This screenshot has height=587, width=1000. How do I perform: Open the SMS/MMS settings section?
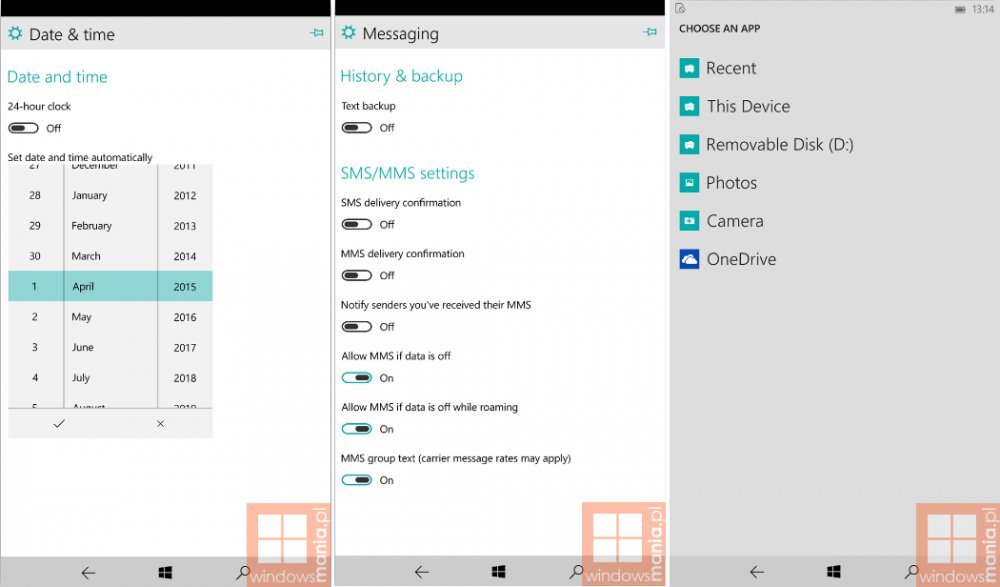point(407,172)
